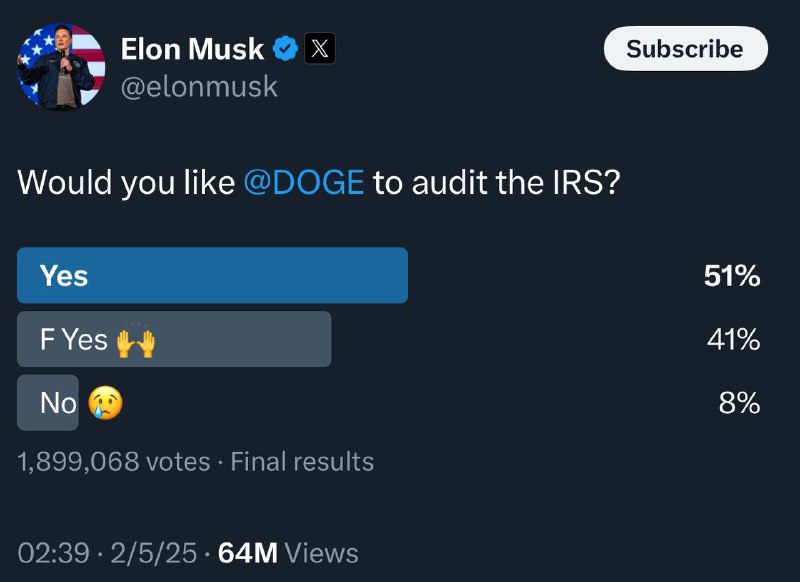The width and height of the screenshot is (800, 582).
Task: Click the 1,899,068 votes count
Action: coord(114,462)
